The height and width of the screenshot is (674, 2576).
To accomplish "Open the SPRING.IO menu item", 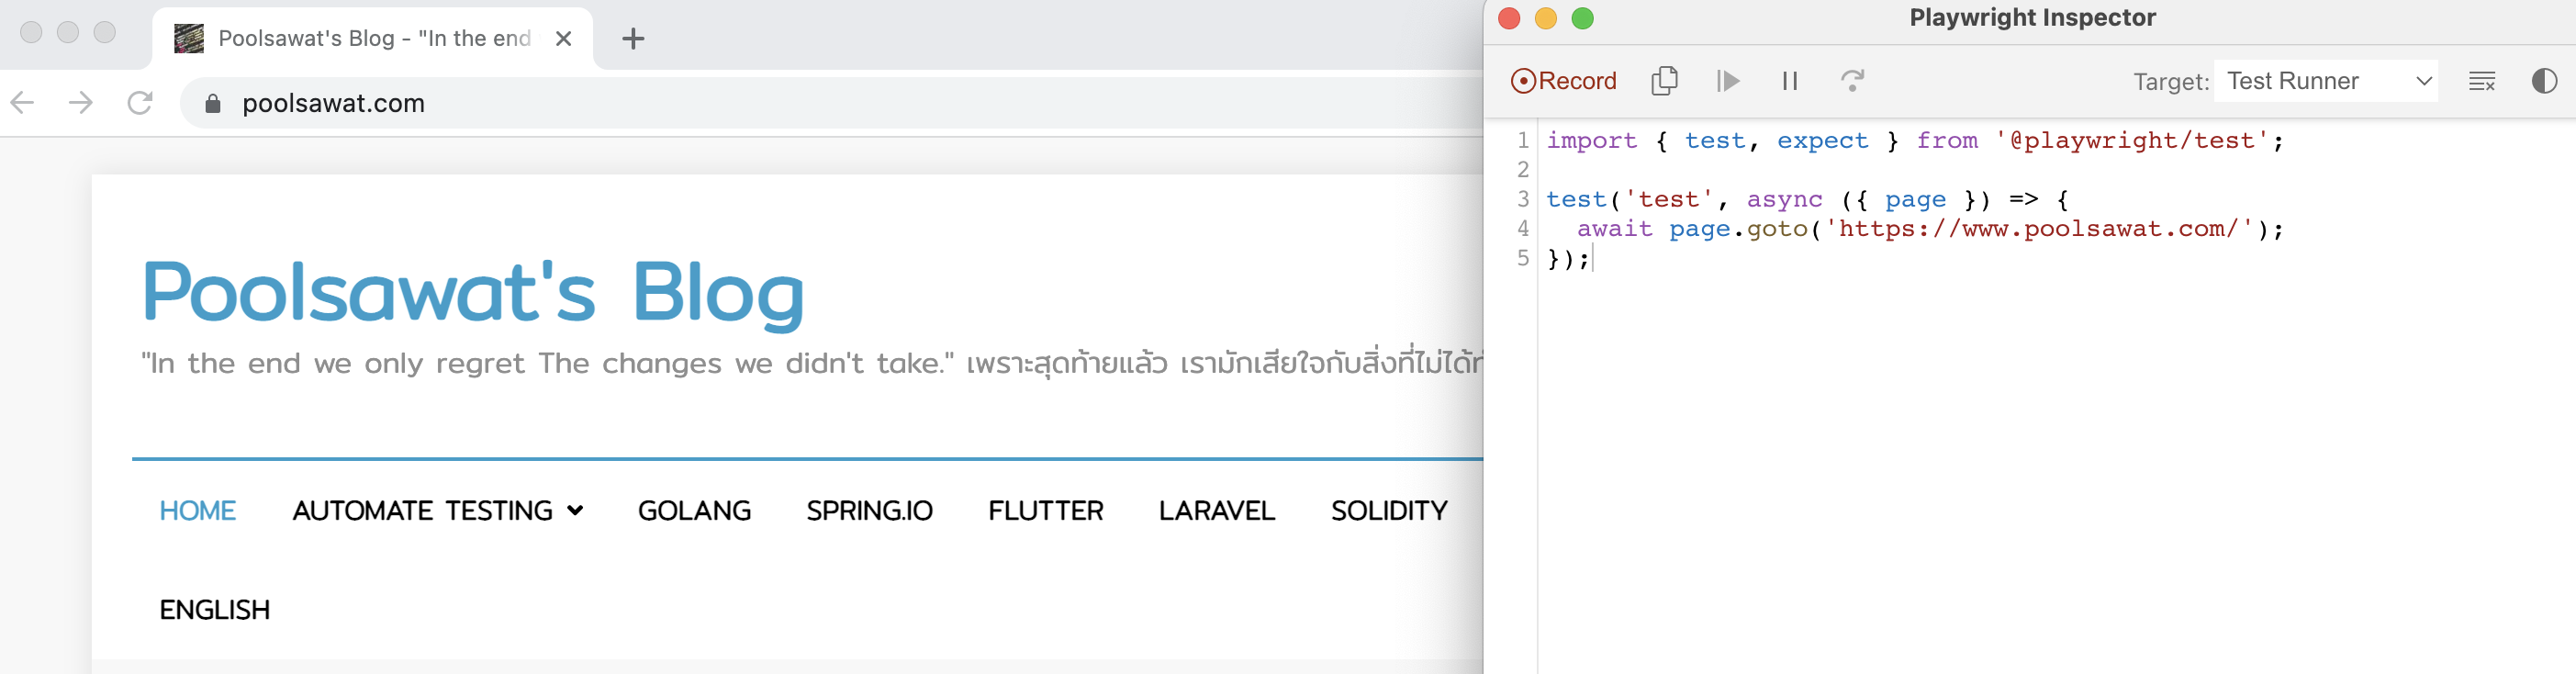I will (x=869, y=510).
